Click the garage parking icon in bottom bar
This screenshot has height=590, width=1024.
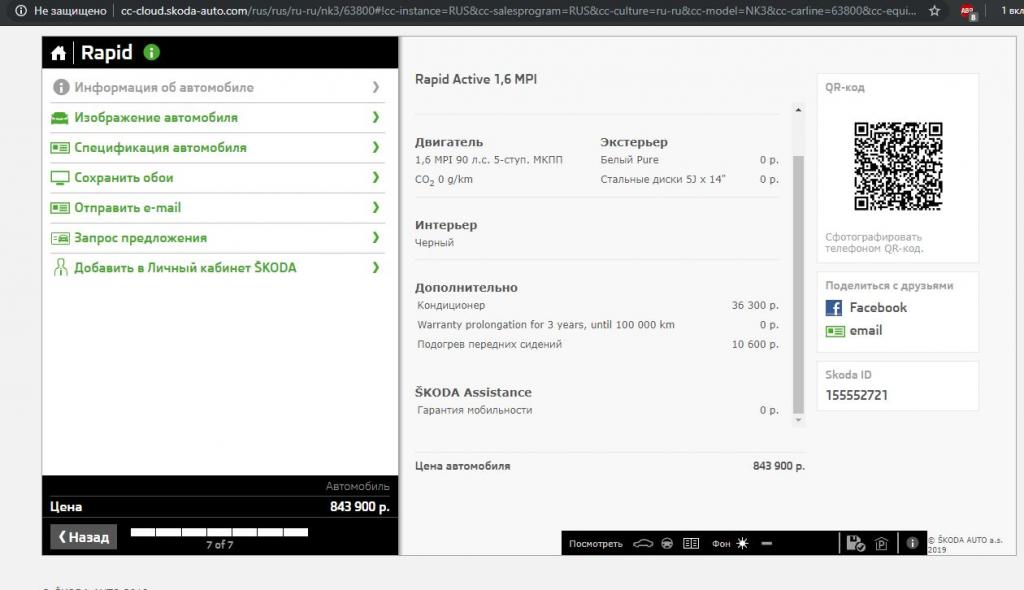click(x=881, y=544)
